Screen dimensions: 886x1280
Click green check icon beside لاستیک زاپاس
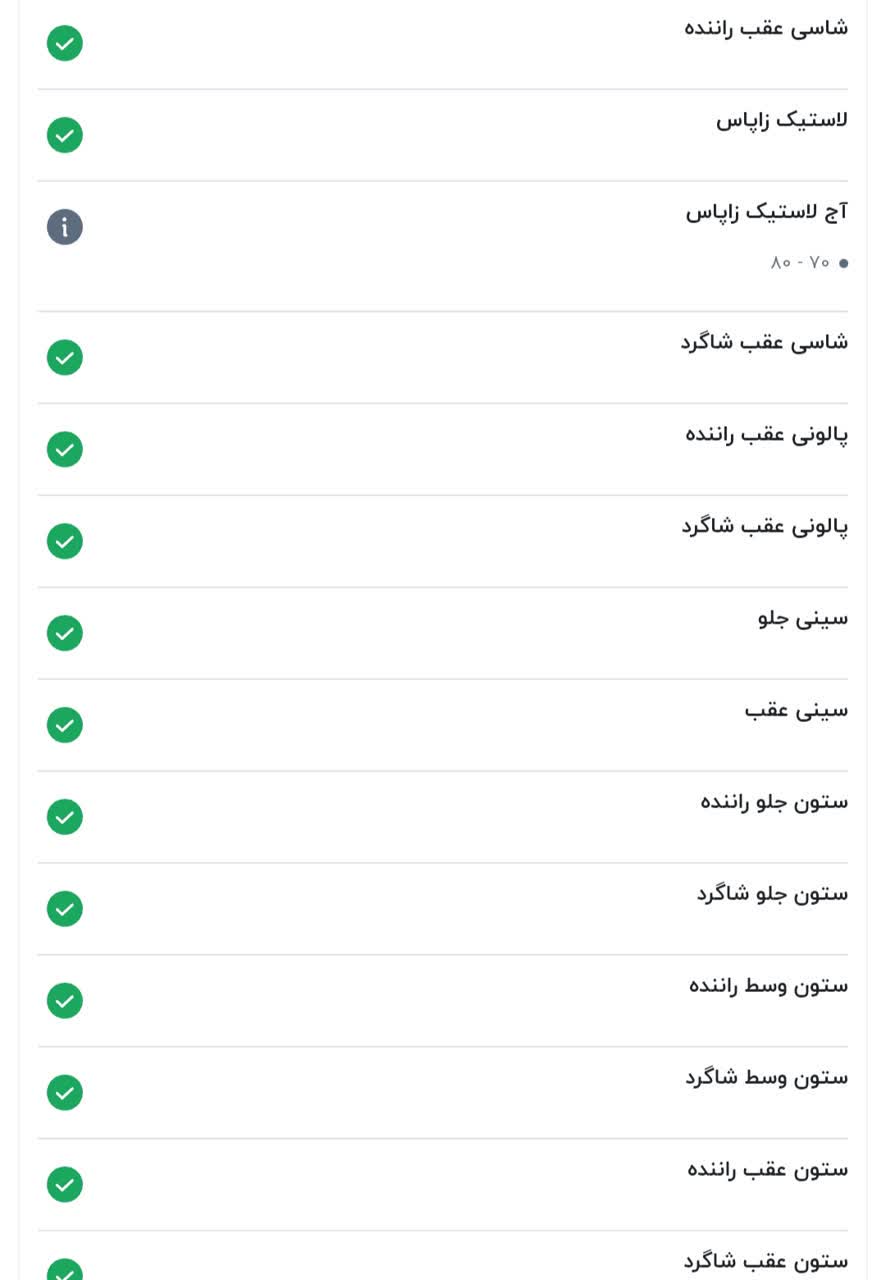pyautogui.click(x=65, y=135)
